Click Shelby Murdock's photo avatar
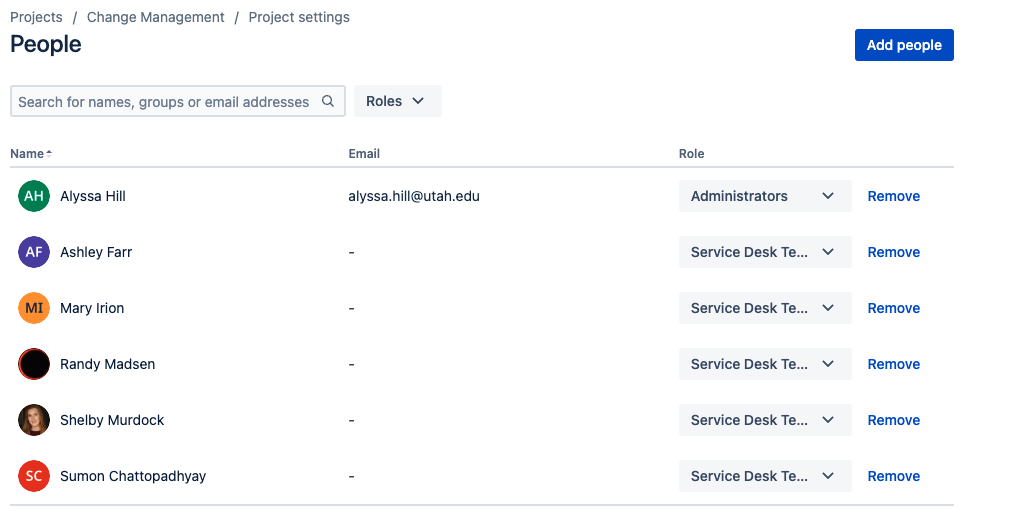Image resolution: width=1032 pixels, height=513 pixels. tap(34, 420)
